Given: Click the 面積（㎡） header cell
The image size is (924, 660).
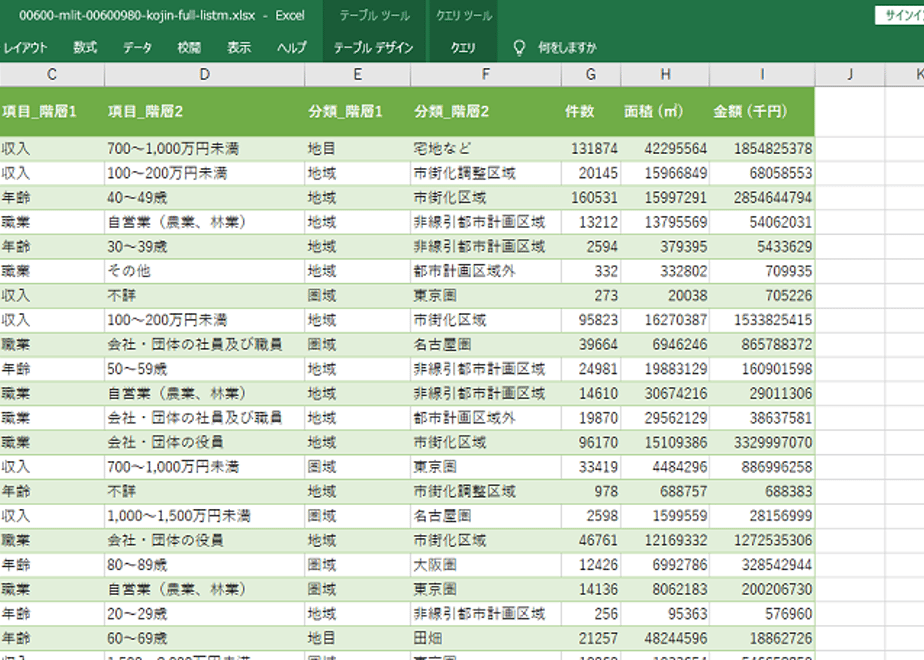Looking at the screenshot, I should pyautogui.click(x=665, y=111).
